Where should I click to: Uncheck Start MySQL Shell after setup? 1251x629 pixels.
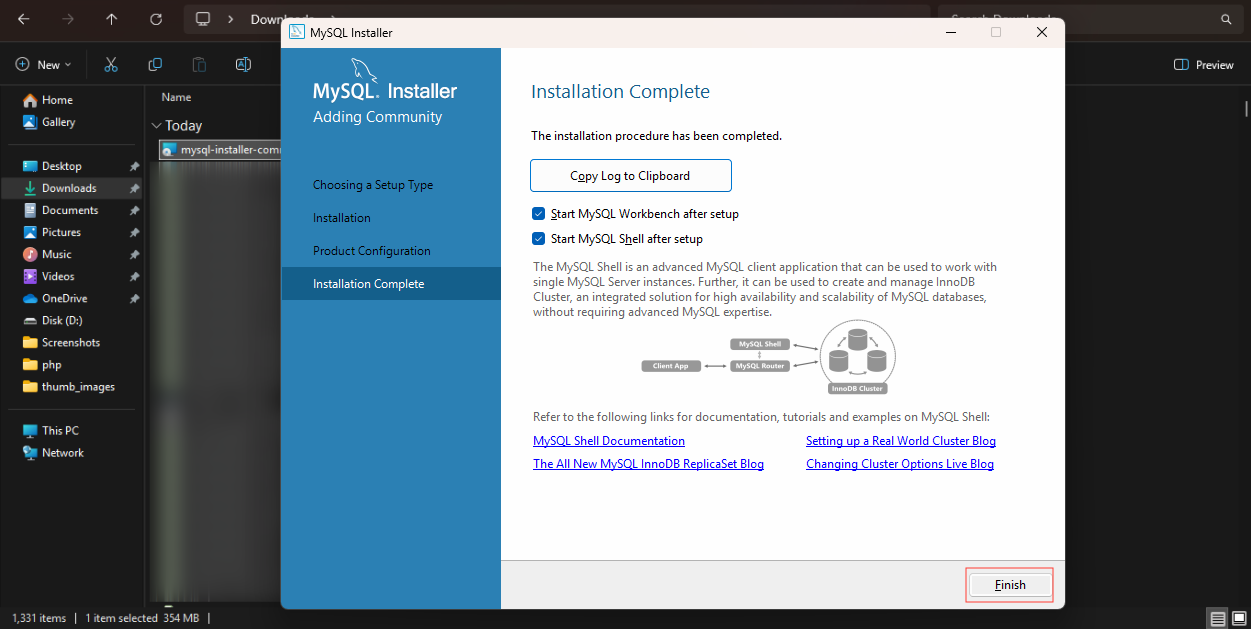point(539,239)
